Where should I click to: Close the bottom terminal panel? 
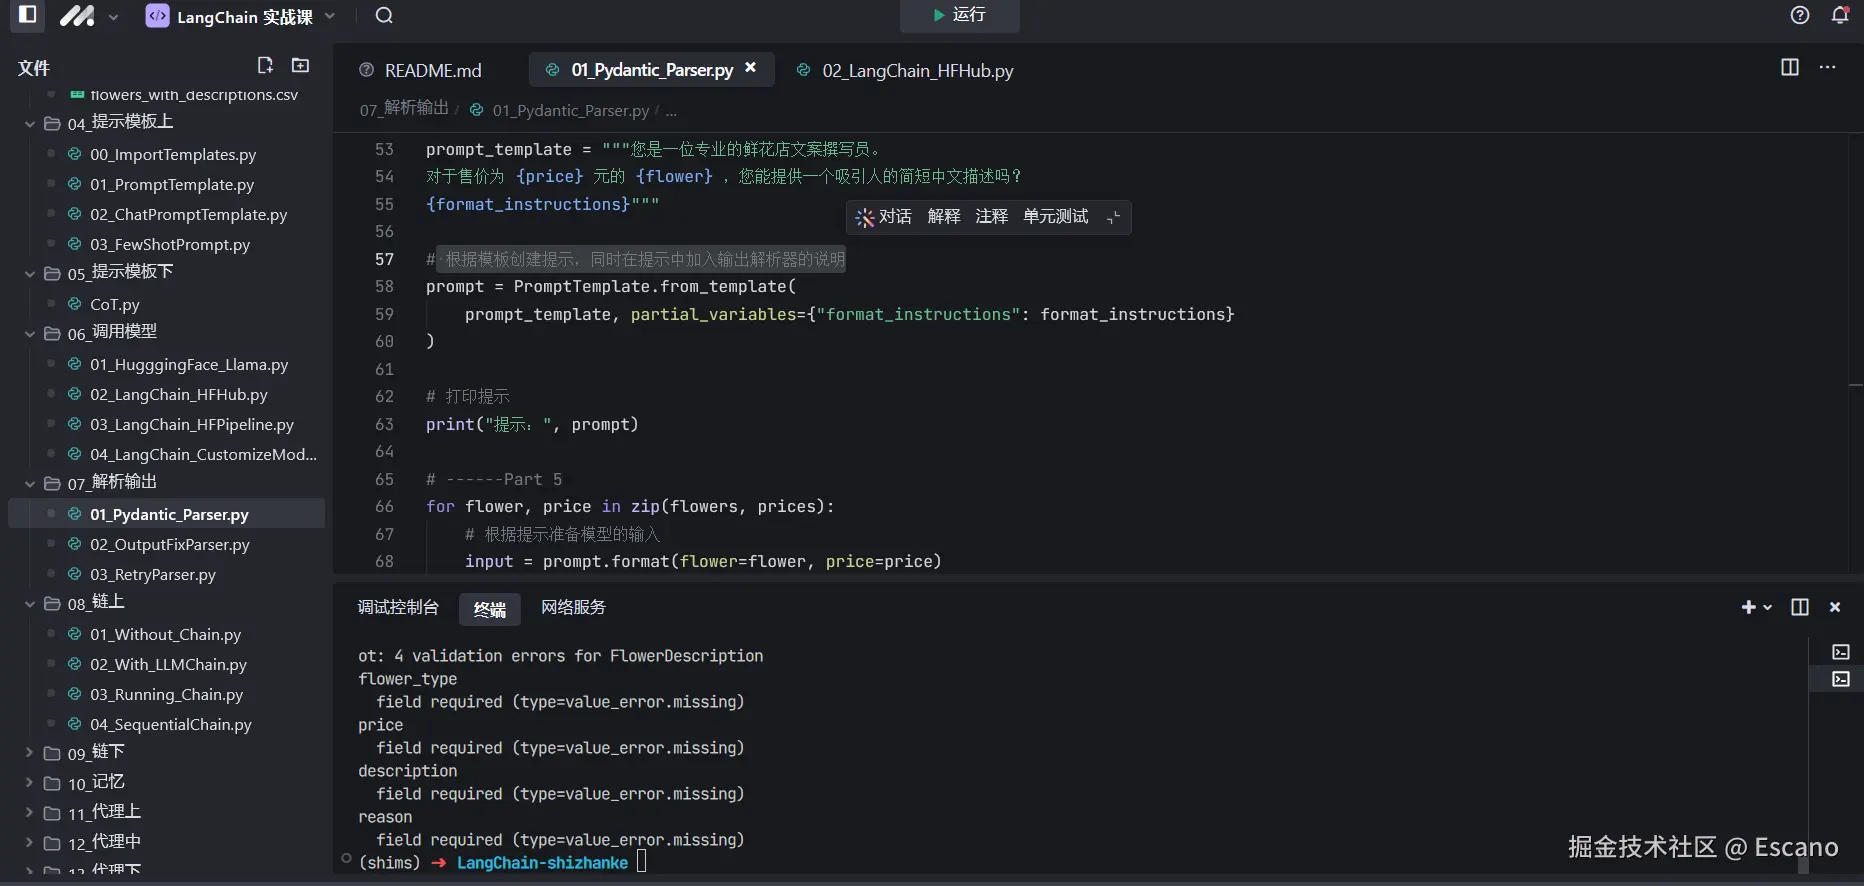click(x=1835, y=607)
